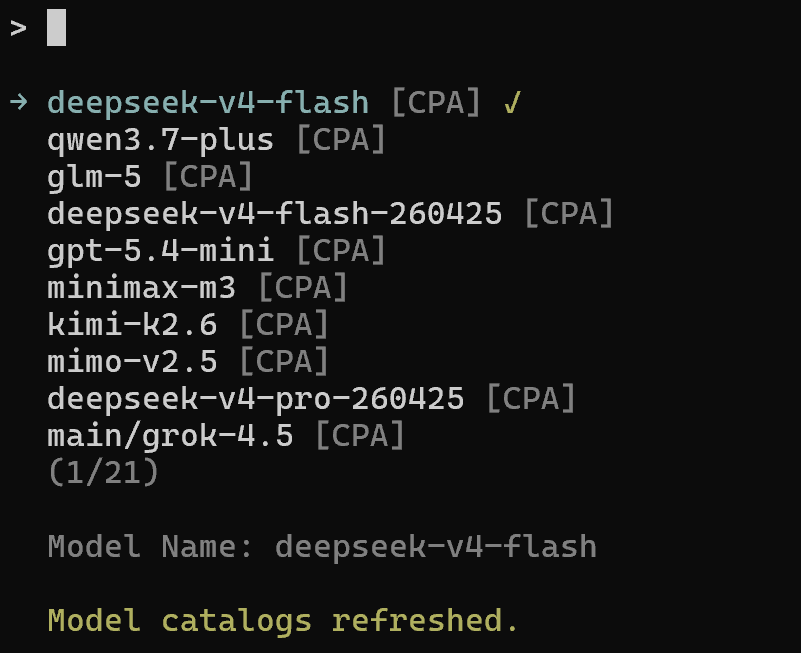Click the arrow pointer before deepseek-v4-flash
Screen dimensions: 801x653
tap(18, 102)
